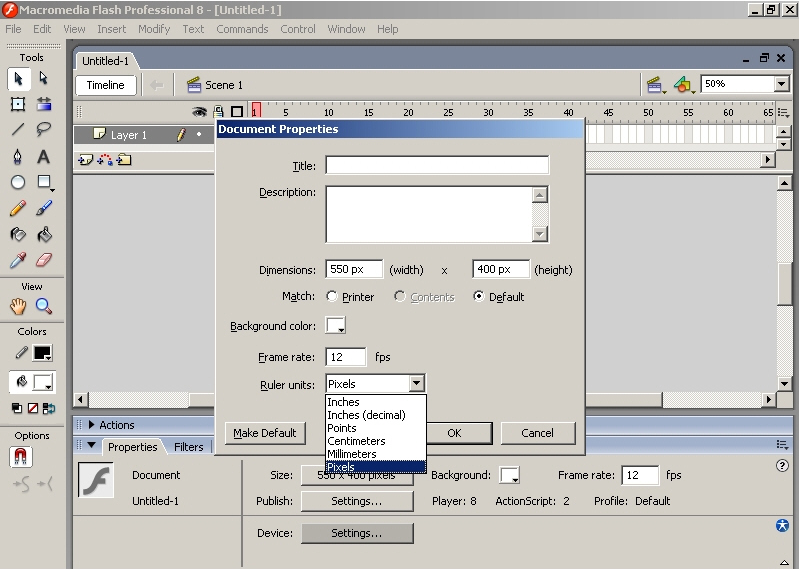
Task: Choose Points from ruler units list
Action: point(376,428)
